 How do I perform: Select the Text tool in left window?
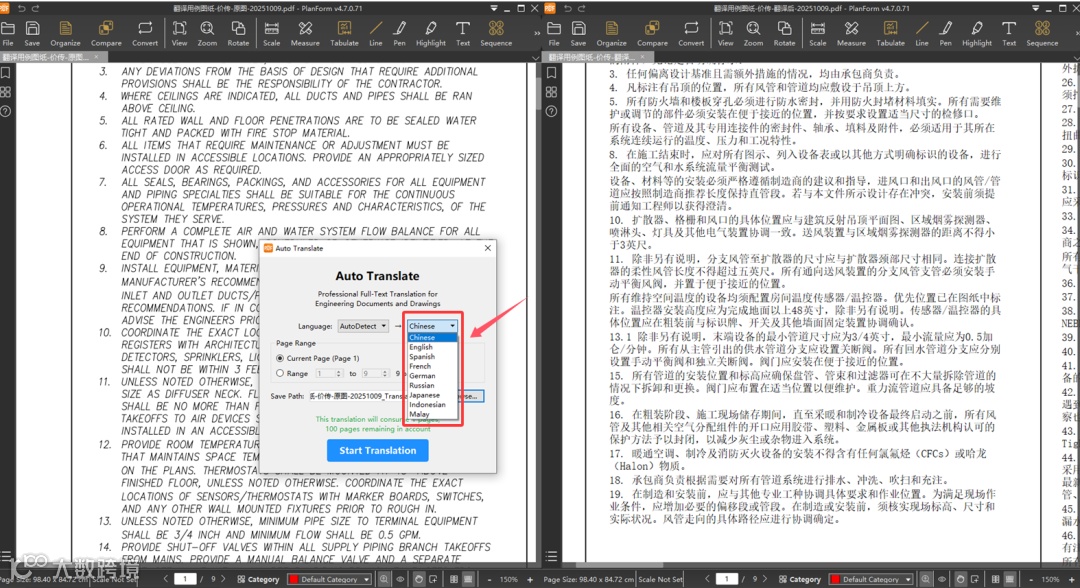coord(463,33)
